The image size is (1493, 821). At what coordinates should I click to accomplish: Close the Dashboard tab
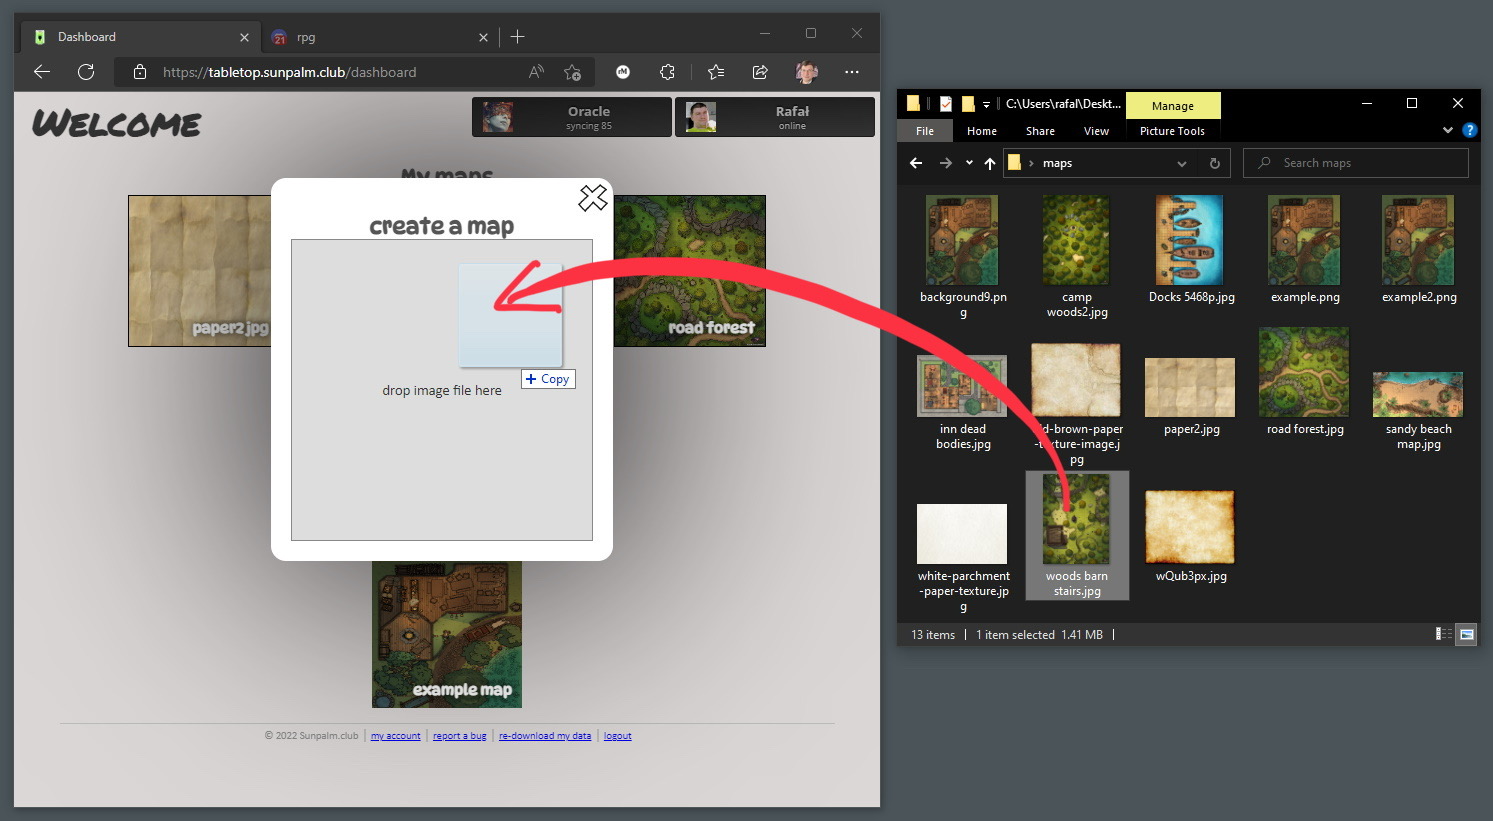[244, 37]
